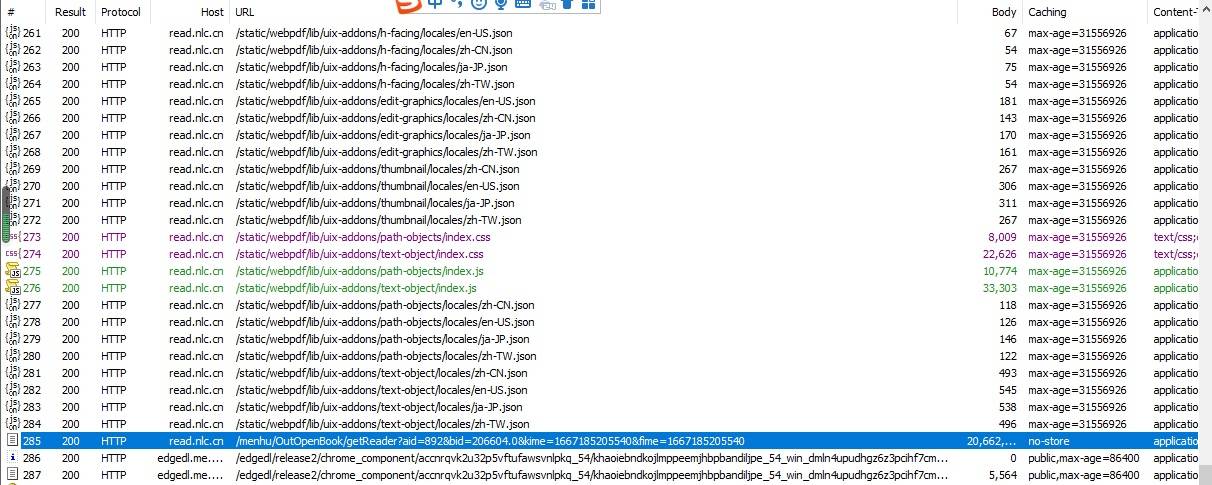Image resolution: width=1212 pixels, height=485 pixels.
Task: Toggle the IME punctuation mode
Action: tap(457, 5)
